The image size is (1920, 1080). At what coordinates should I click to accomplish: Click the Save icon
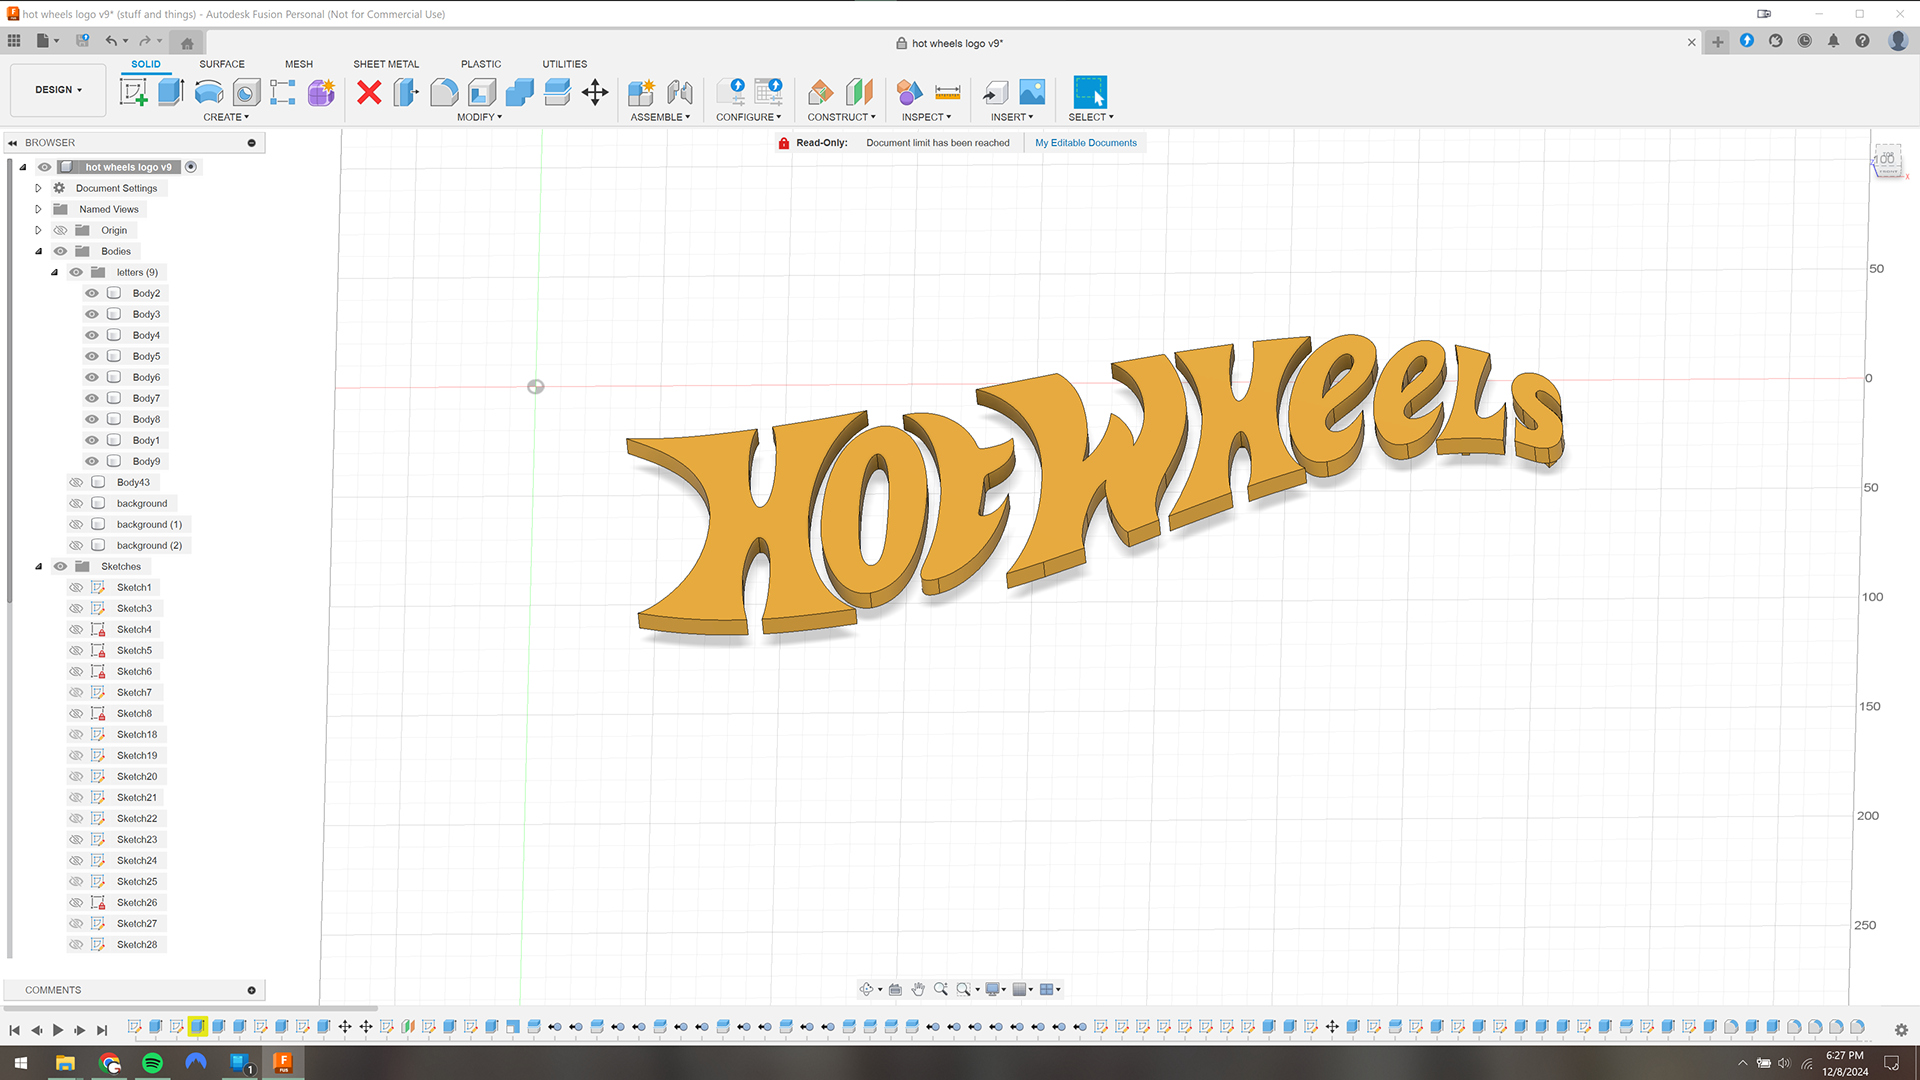(83, 41)
